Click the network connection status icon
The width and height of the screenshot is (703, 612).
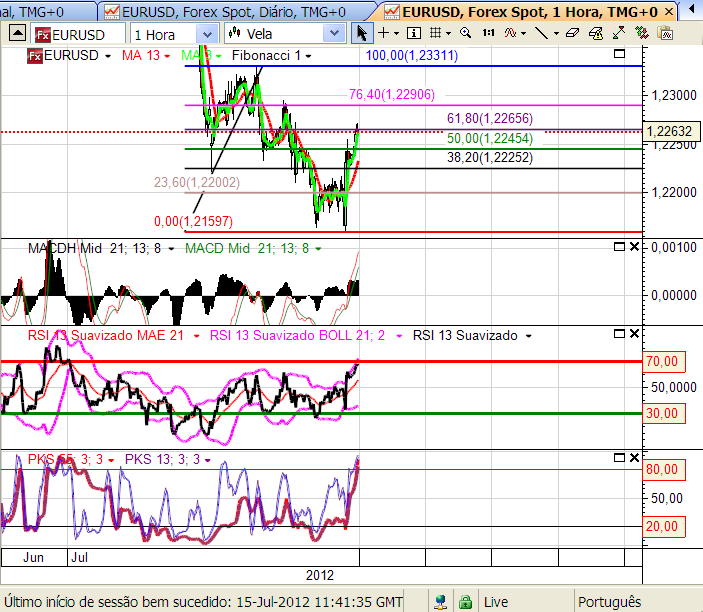440,602
